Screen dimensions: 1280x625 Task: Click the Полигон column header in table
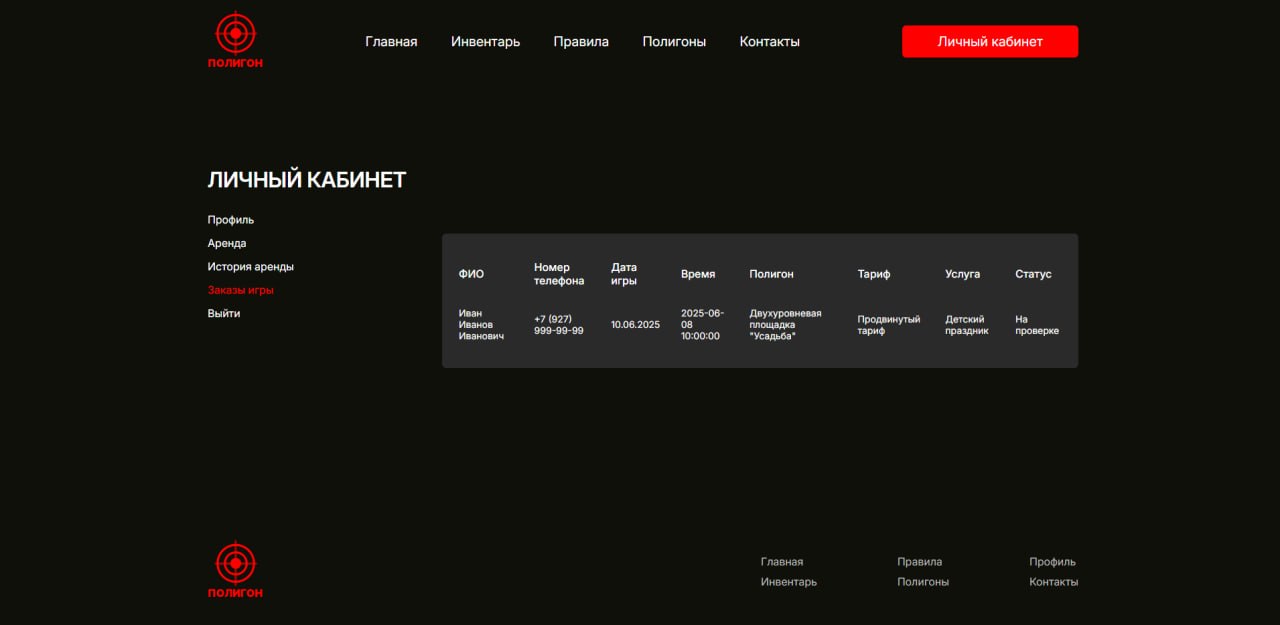tap(771, 274)
